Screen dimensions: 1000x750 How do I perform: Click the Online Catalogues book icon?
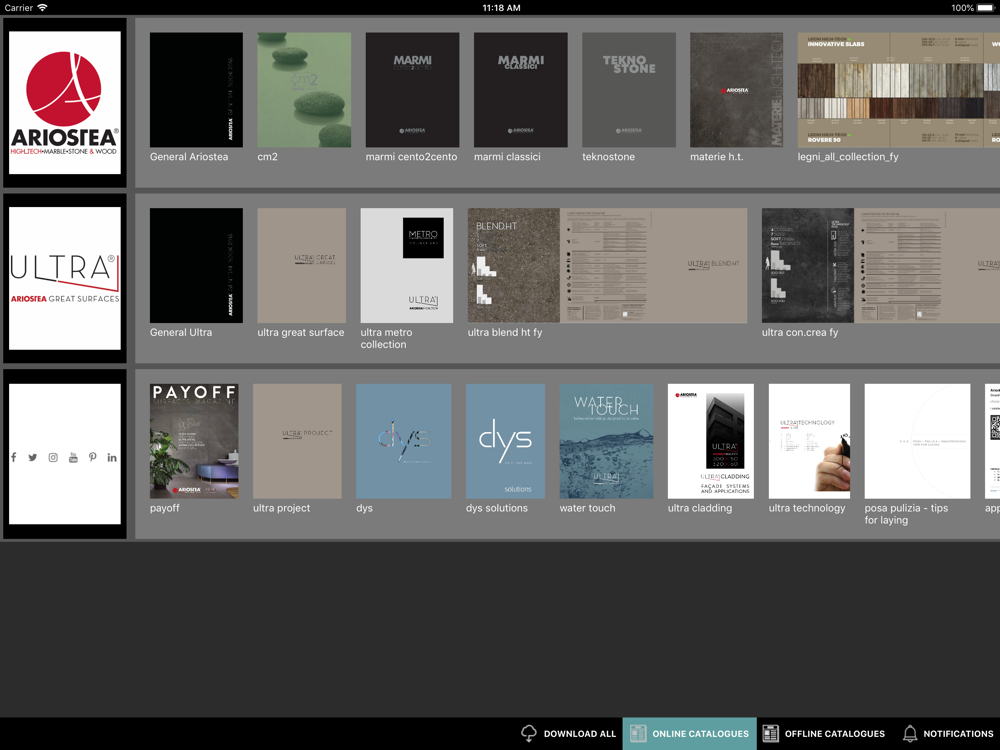coord(638,733)
